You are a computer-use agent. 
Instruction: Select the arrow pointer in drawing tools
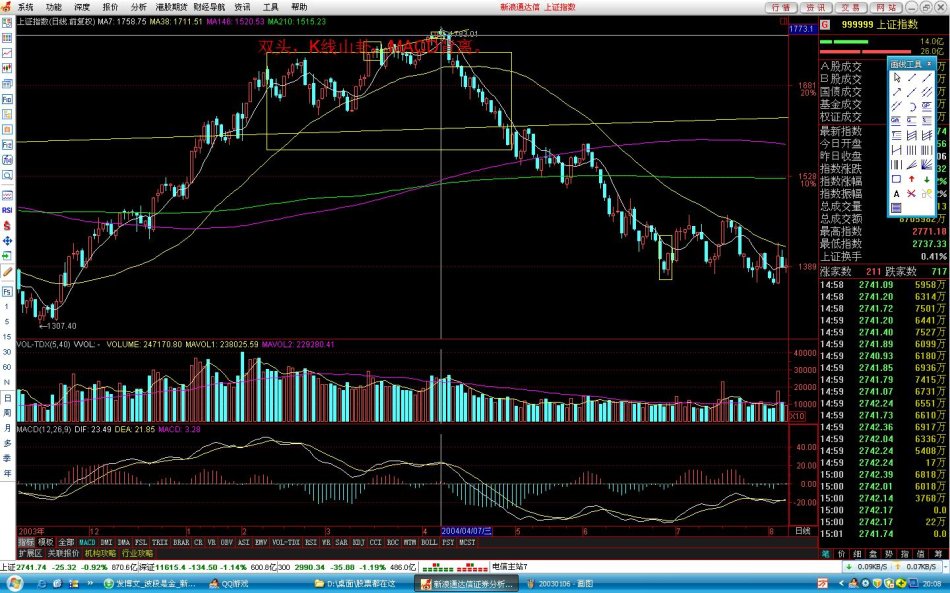897,78
